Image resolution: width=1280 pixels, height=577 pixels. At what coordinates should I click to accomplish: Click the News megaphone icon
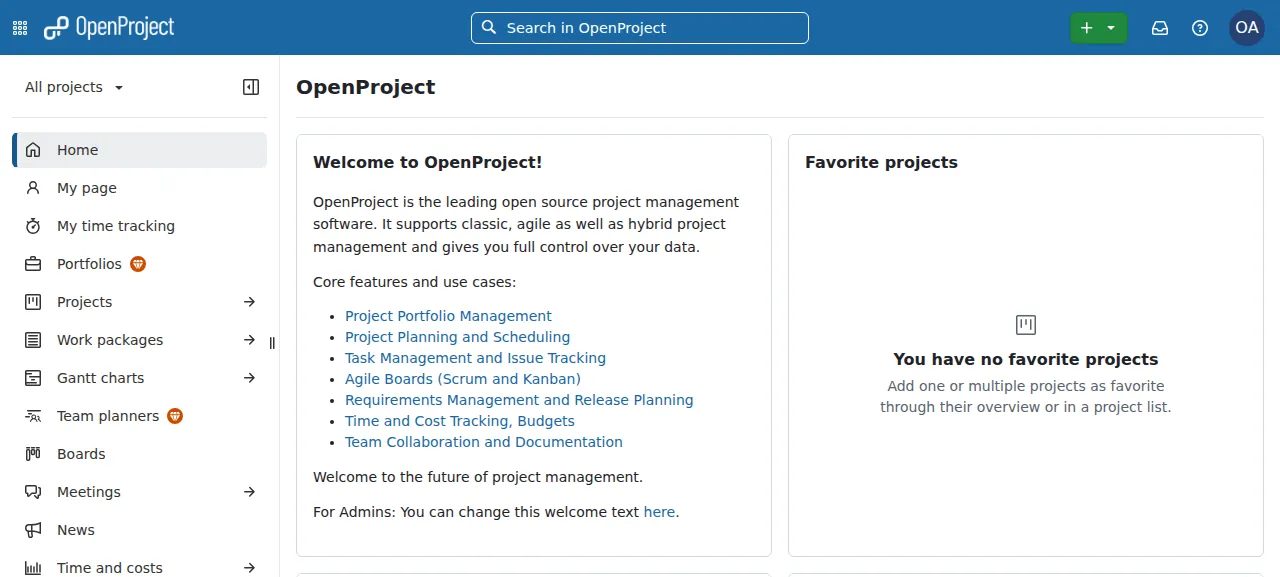[x=33, y=530]
